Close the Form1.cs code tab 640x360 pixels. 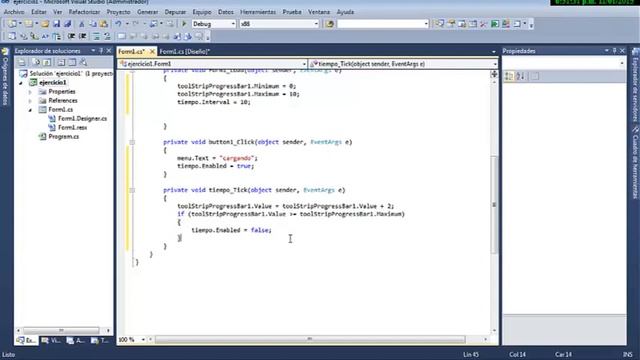click(x=152, y=51)
